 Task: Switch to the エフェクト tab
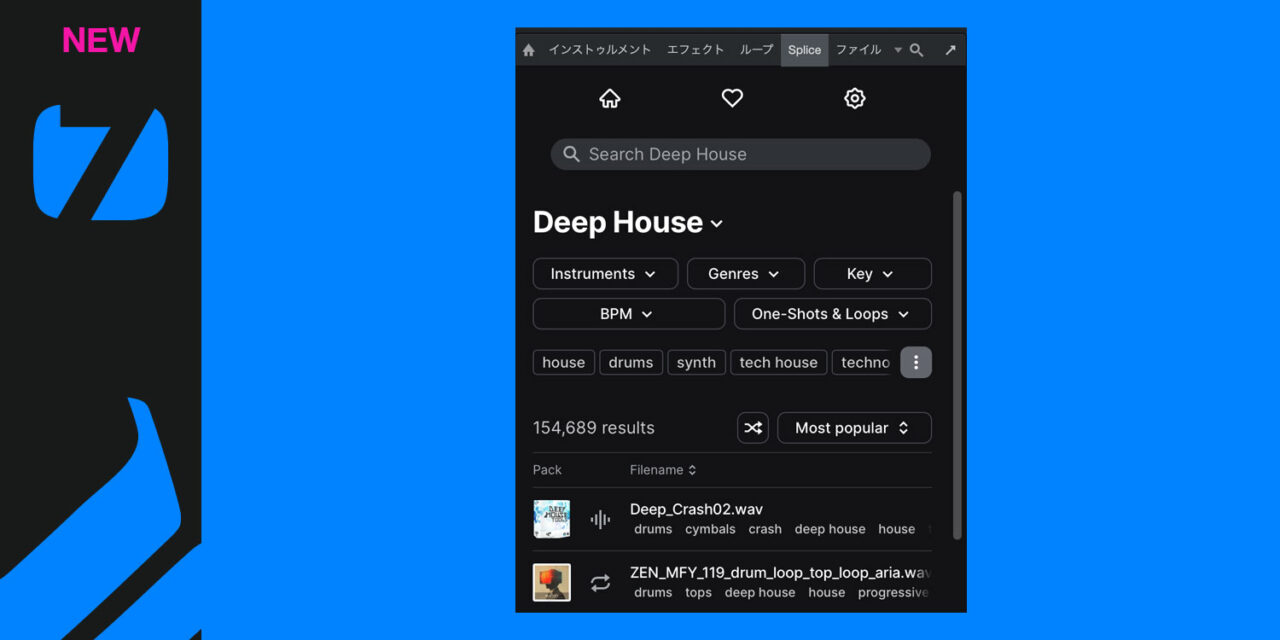(x=695, y=50)
